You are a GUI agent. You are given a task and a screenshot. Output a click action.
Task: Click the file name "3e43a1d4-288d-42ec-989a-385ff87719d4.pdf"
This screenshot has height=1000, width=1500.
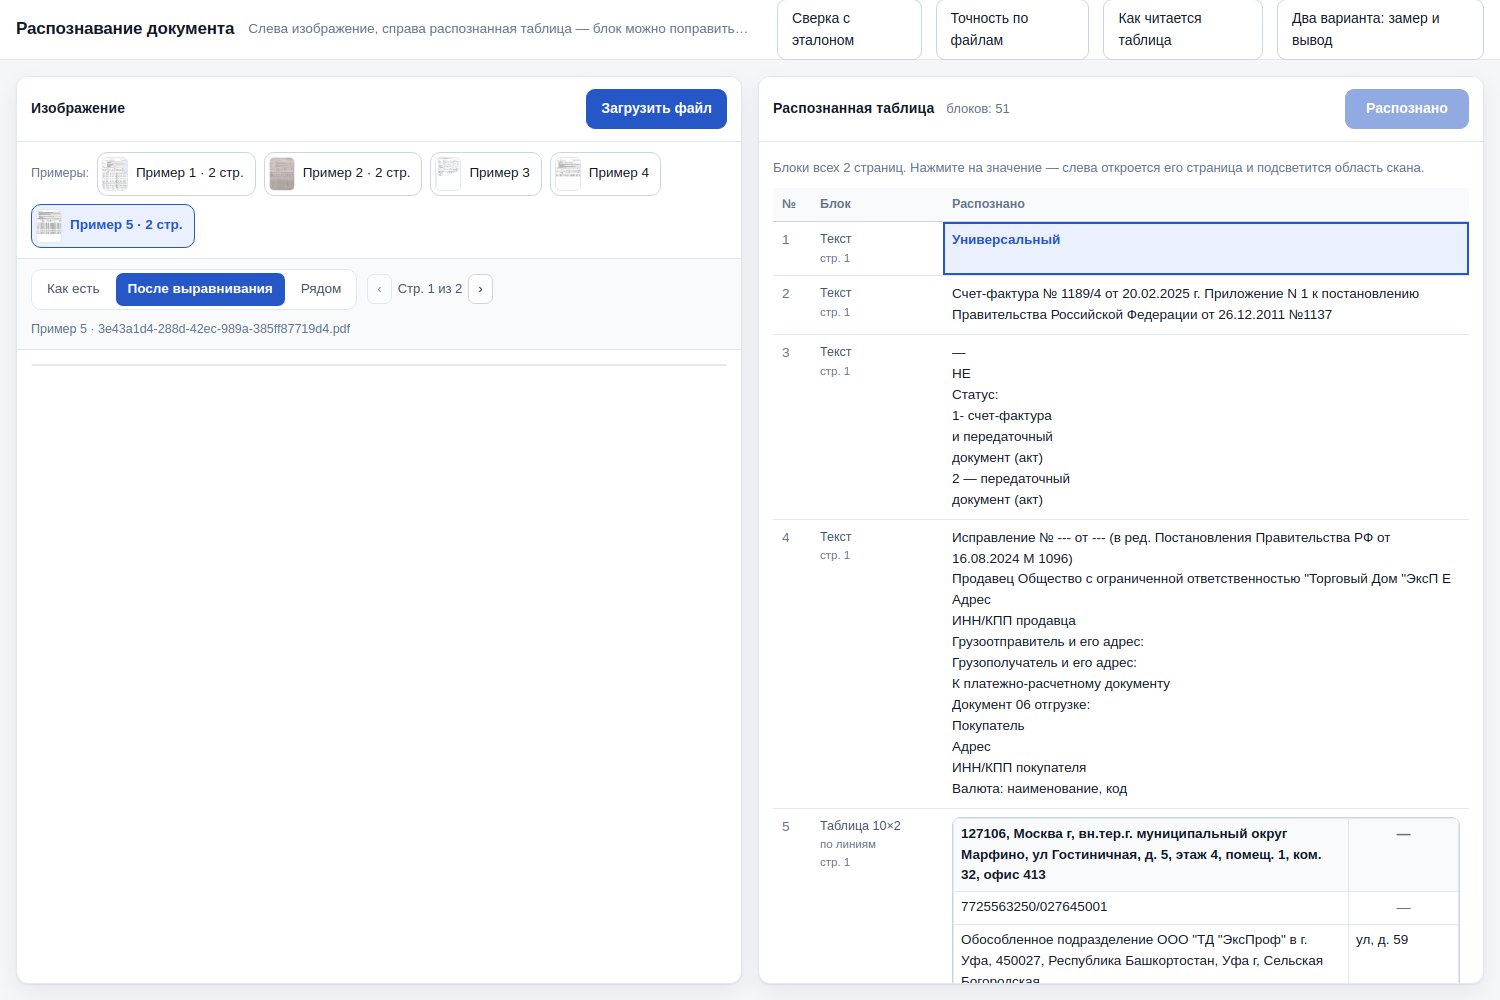click(224, 329)
